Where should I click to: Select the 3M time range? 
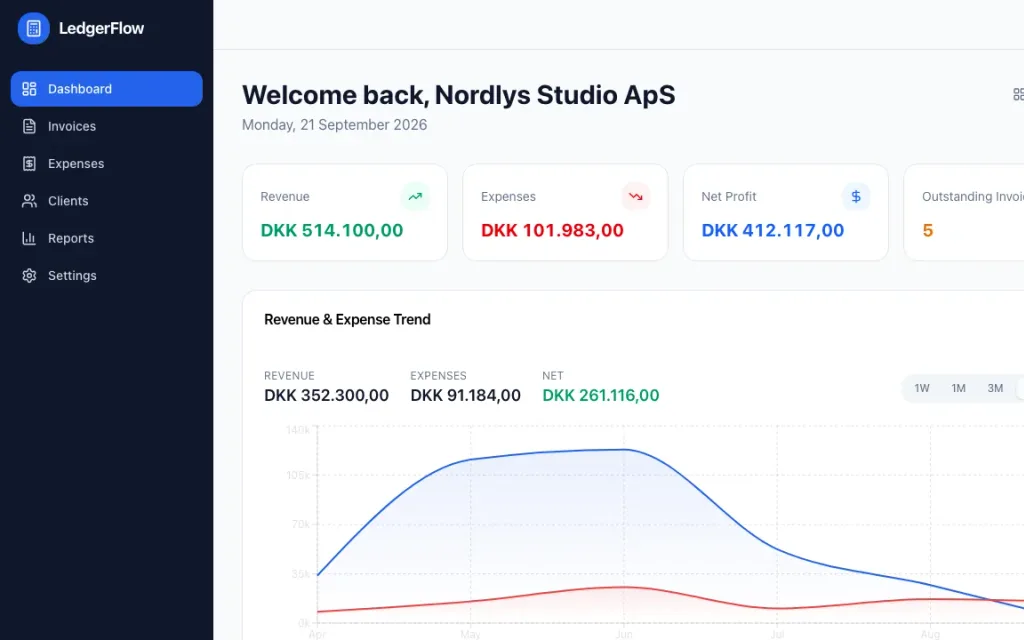coord(995,389)
